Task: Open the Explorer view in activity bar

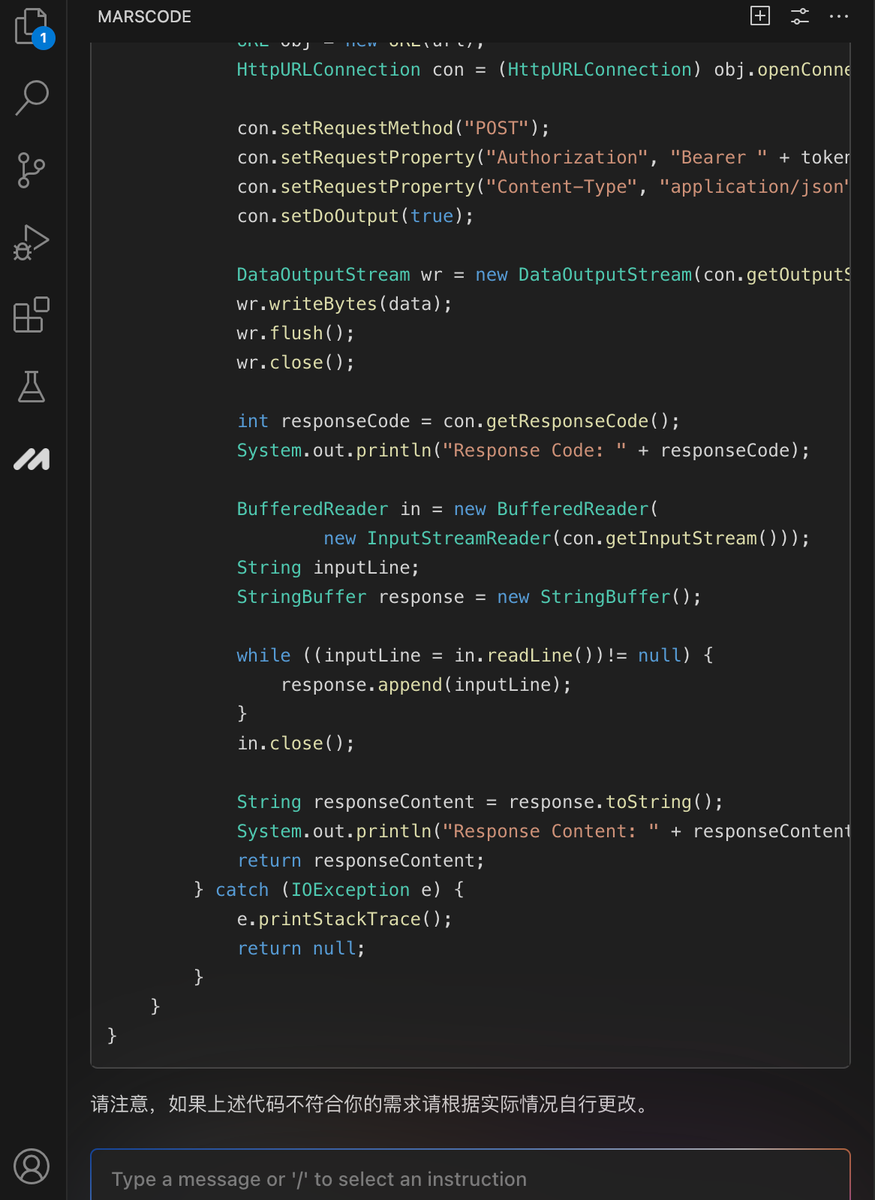Action: click(x=32, y=26)
